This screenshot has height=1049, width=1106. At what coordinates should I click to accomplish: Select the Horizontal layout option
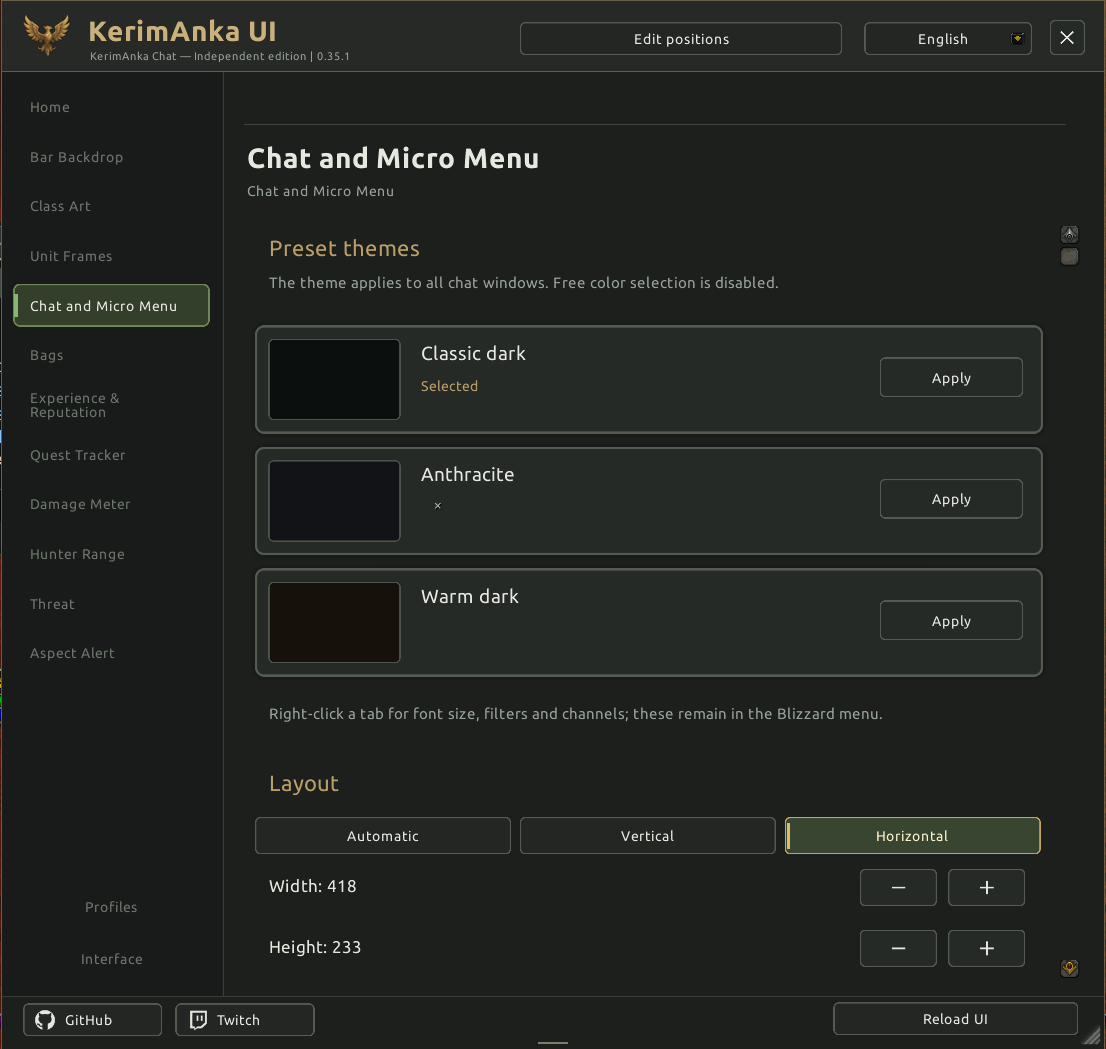tap(912, 836)
